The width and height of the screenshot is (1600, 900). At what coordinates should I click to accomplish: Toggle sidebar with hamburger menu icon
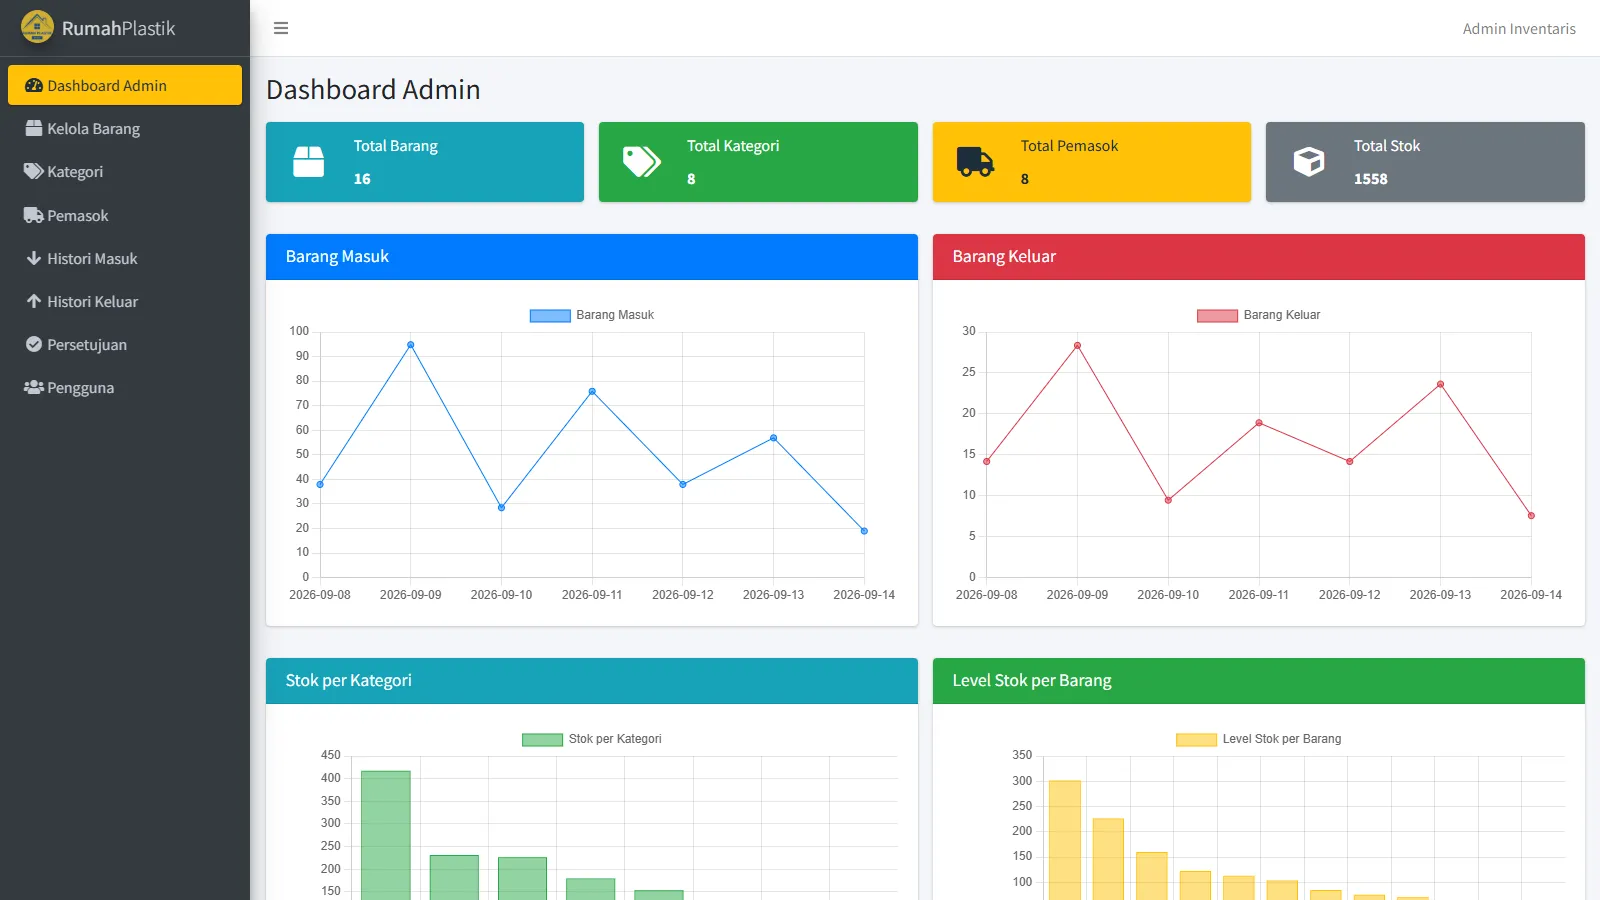click(281, 28)
